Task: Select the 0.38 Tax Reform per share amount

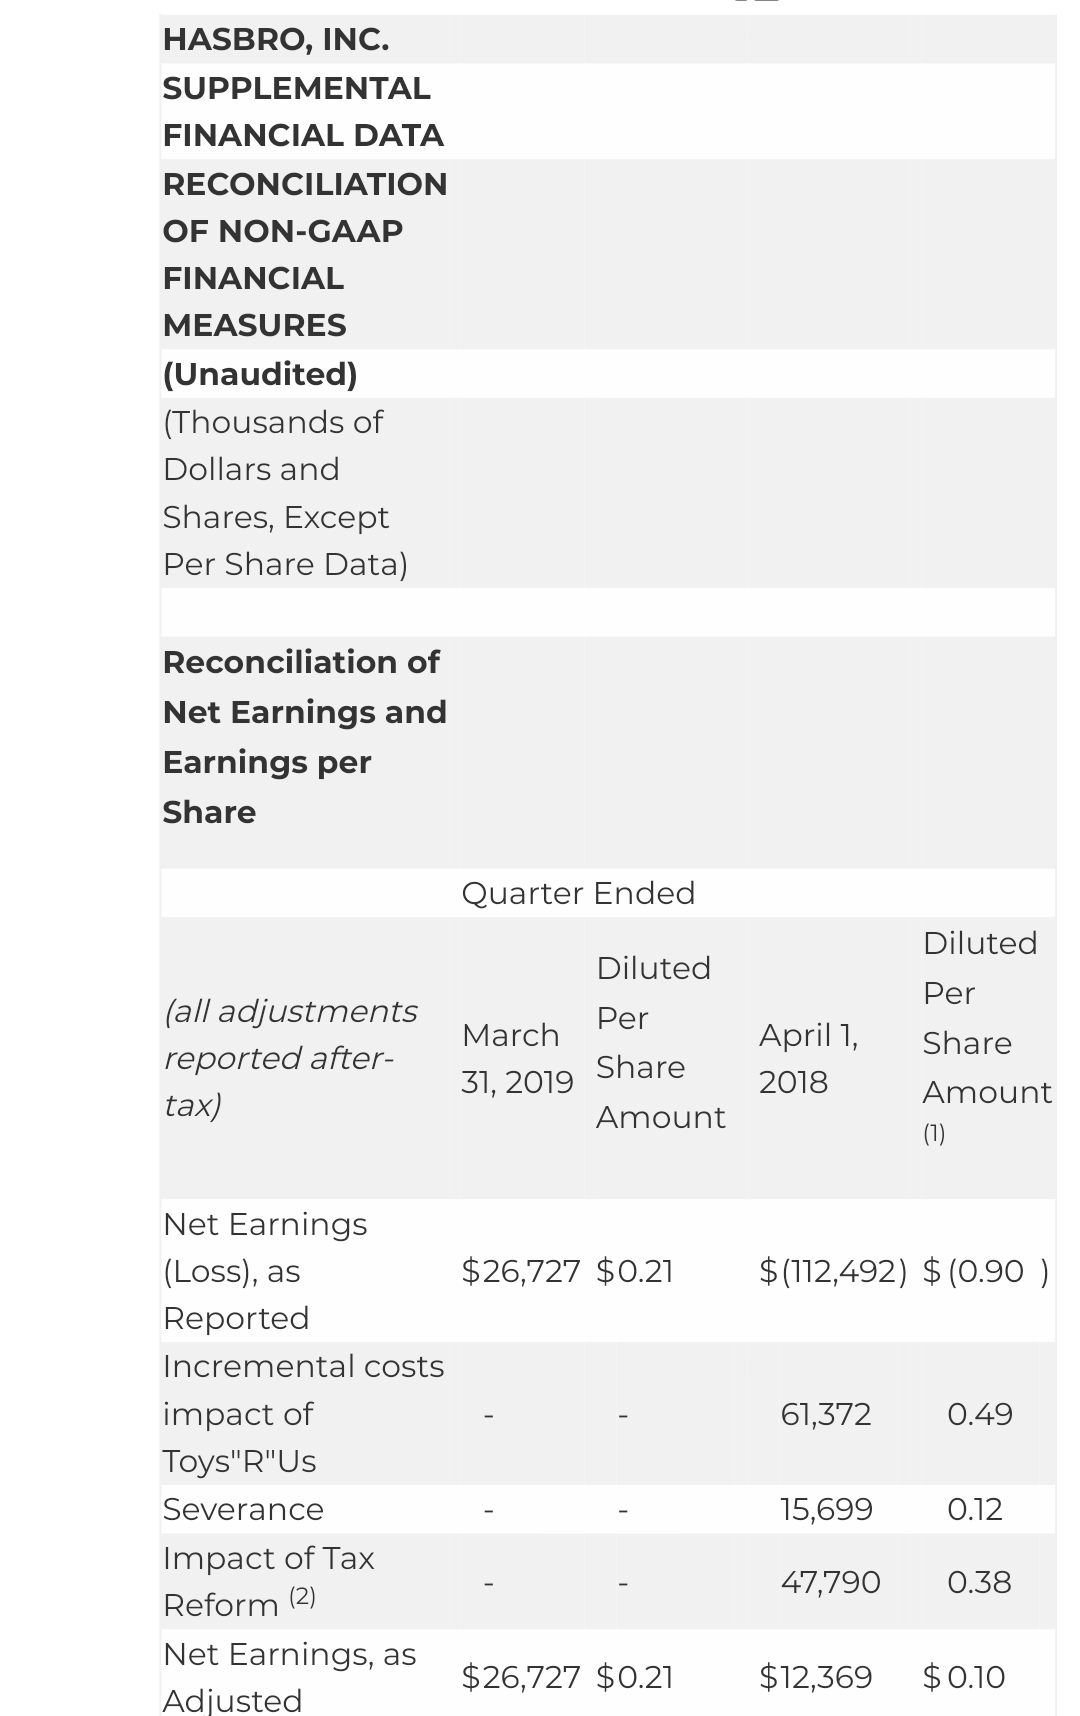Action: tap(979, 1582)
